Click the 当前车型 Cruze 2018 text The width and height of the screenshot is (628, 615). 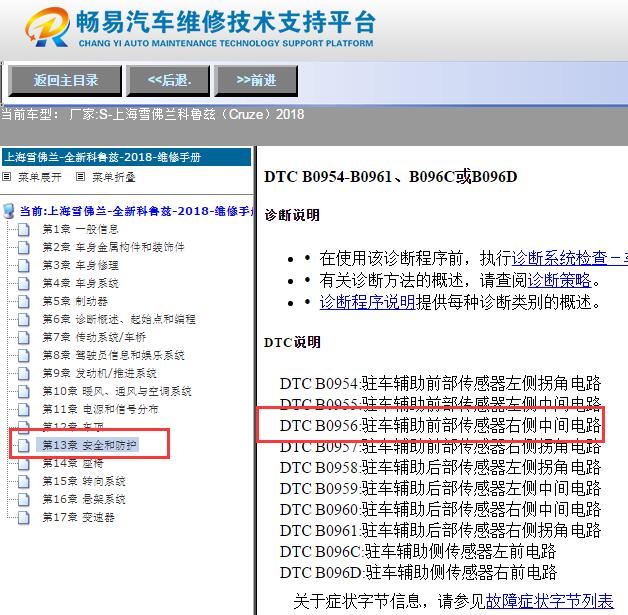pyautogui.click(x=153, y=115)
